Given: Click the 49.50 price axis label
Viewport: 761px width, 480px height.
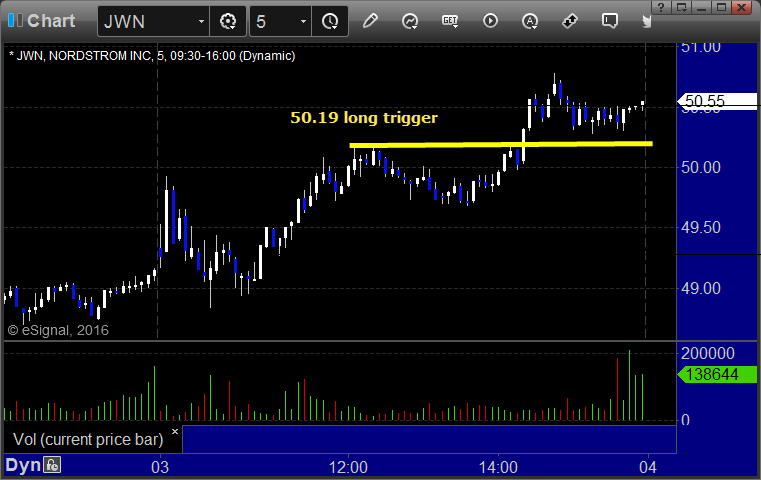Looking at the screenshot, I should tap(701, 227).
